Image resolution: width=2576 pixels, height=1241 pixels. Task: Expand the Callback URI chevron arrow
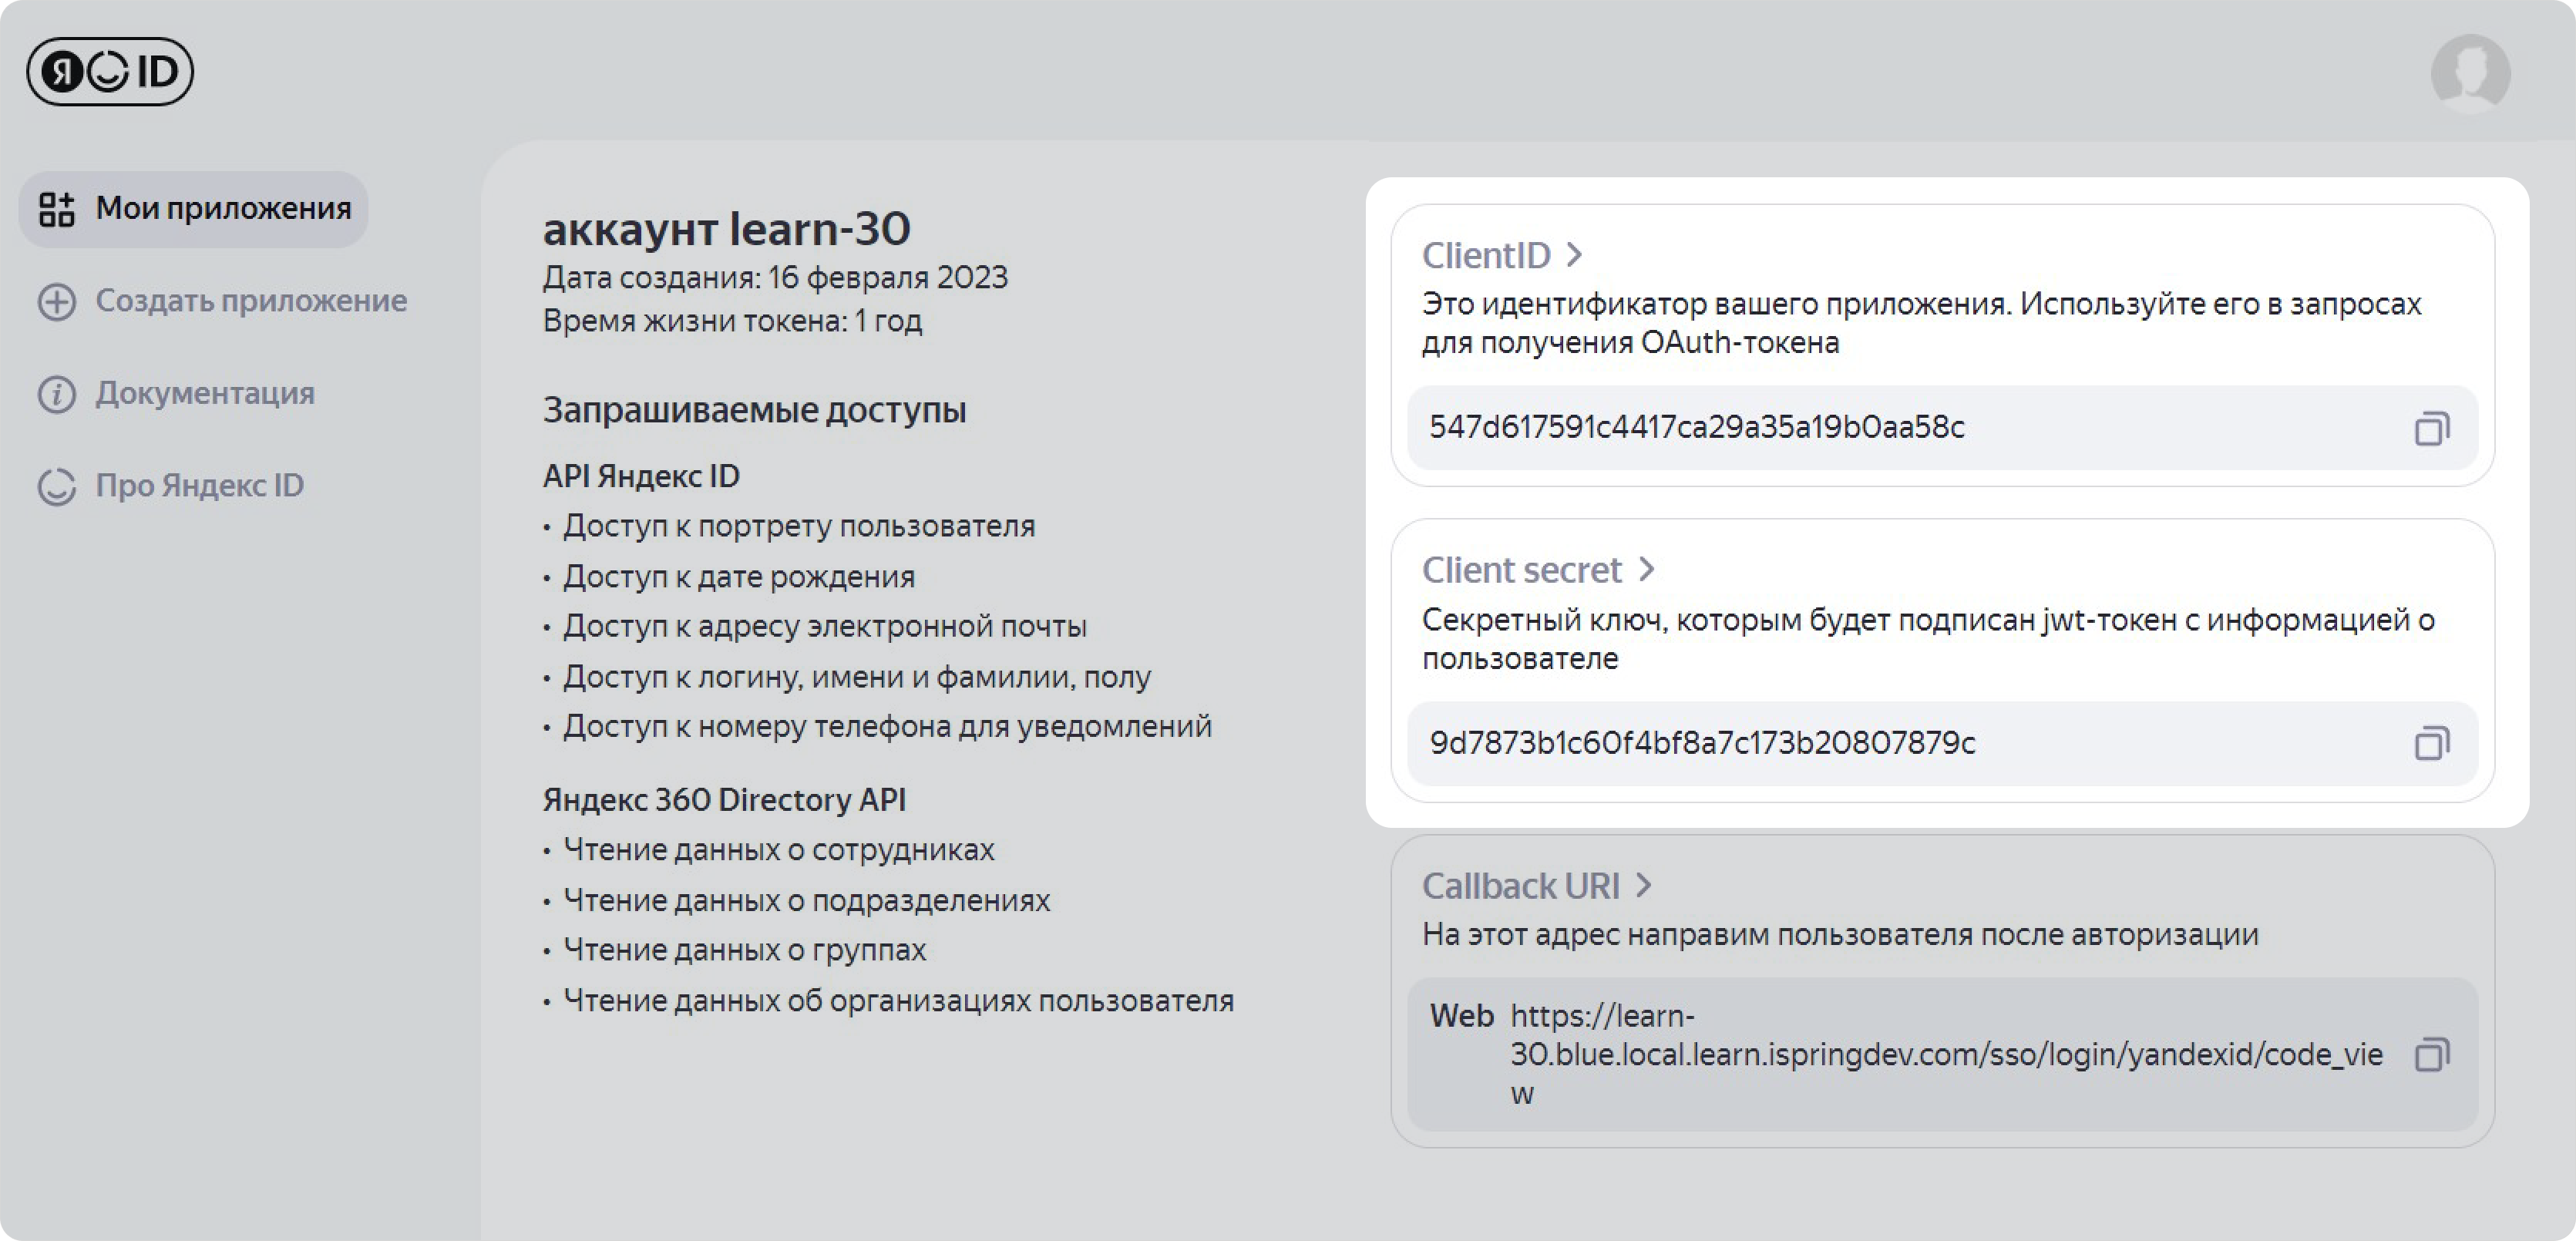click(x=1643, y=885)
